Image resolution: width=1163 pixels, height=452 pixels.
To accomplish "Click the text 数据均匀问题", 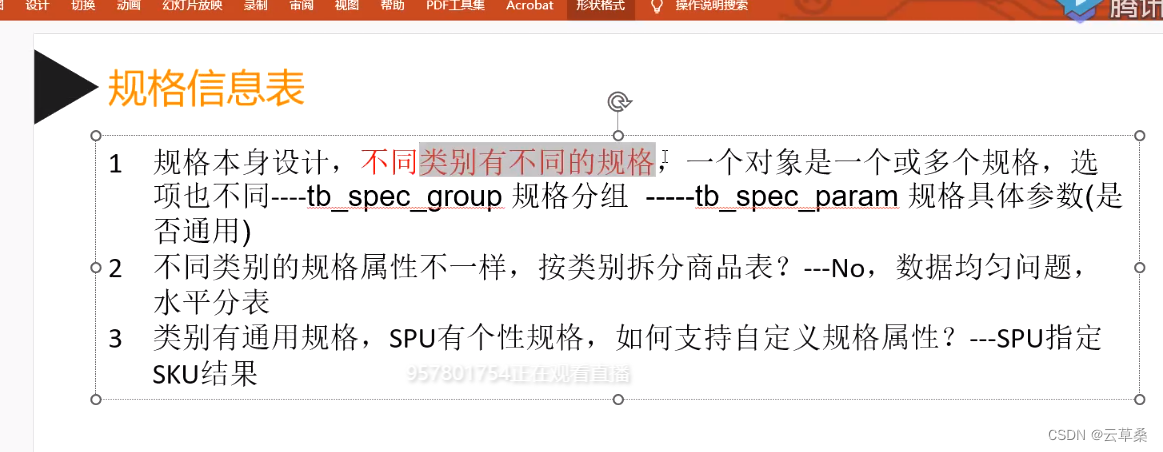I will (983, 267).
